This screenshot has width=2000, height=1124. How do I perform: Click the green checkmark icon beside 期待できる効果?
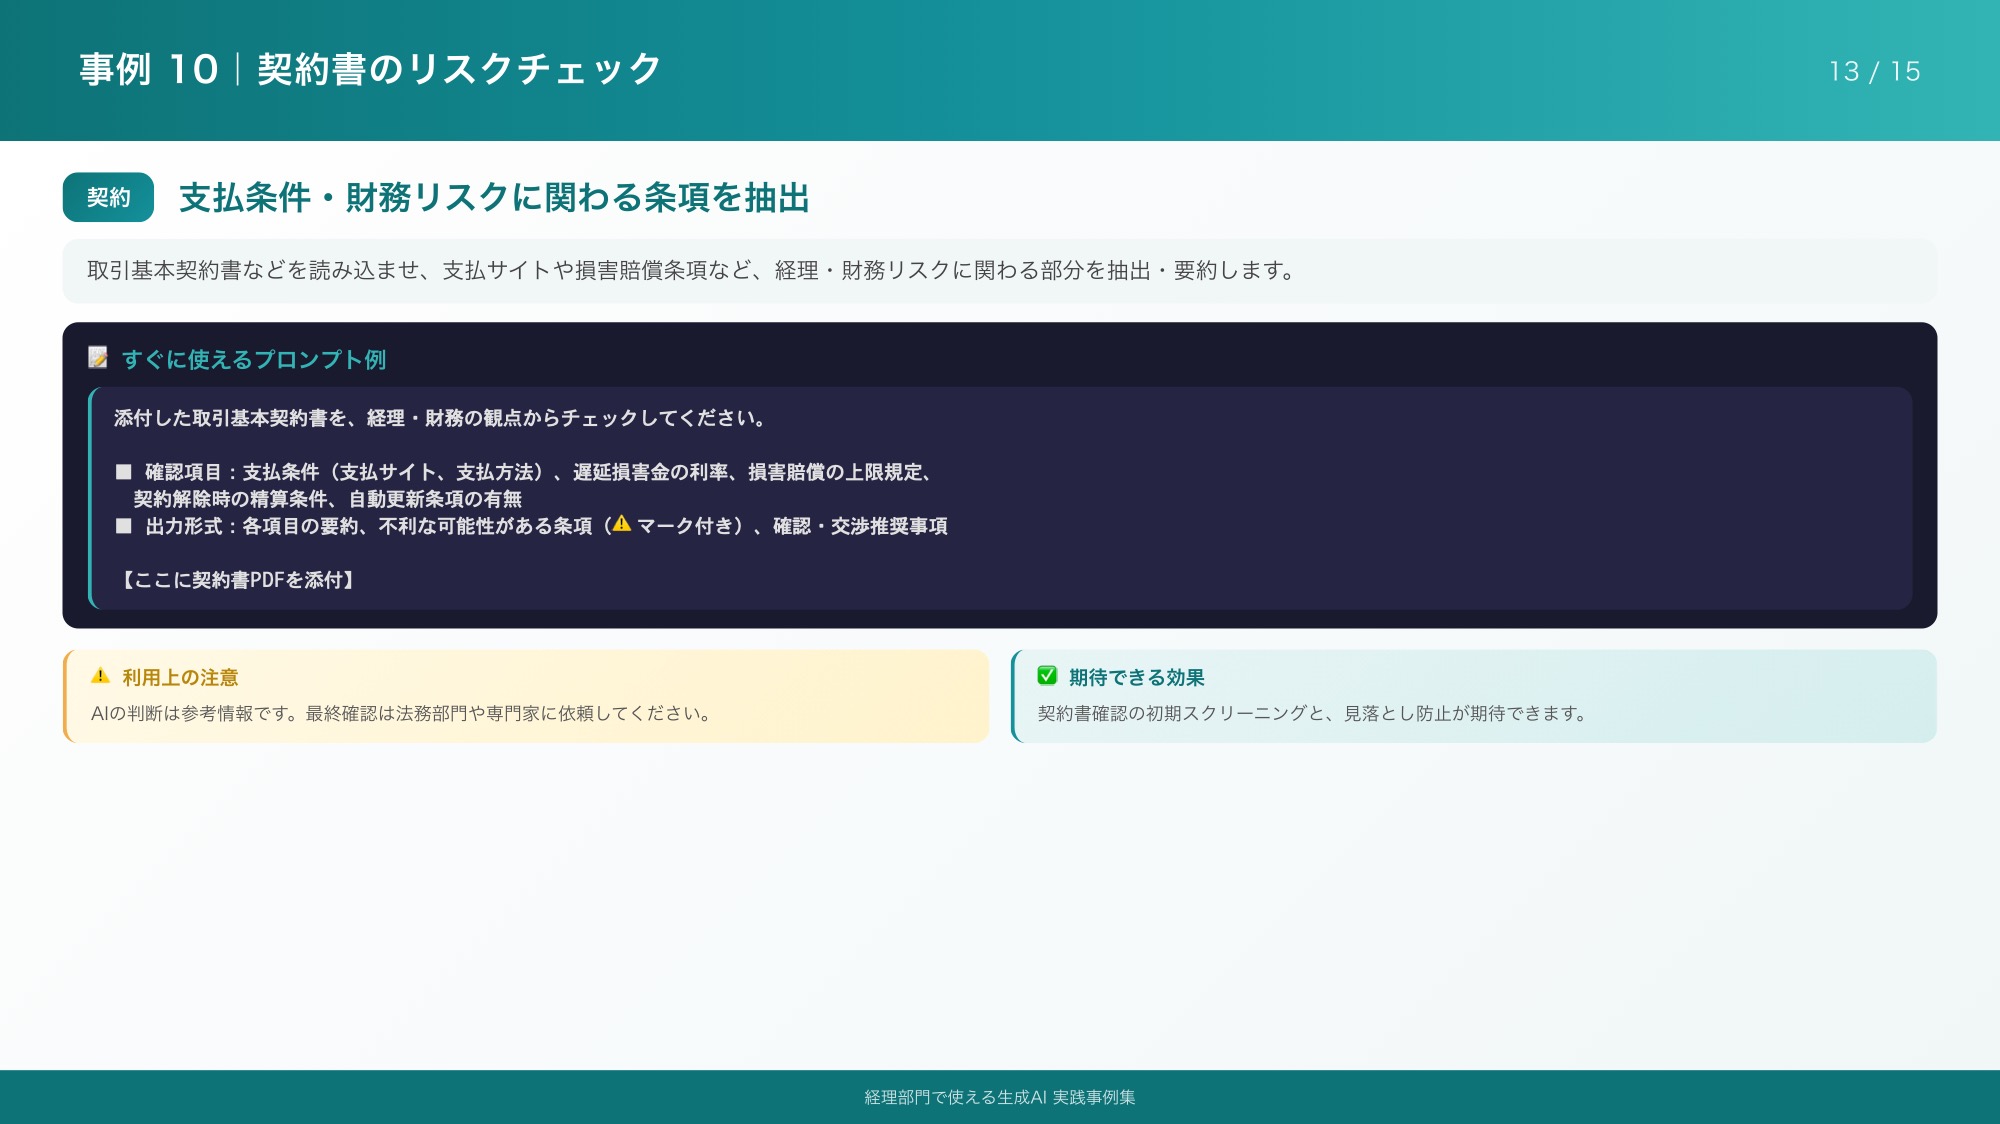(x=1047, y=676)
